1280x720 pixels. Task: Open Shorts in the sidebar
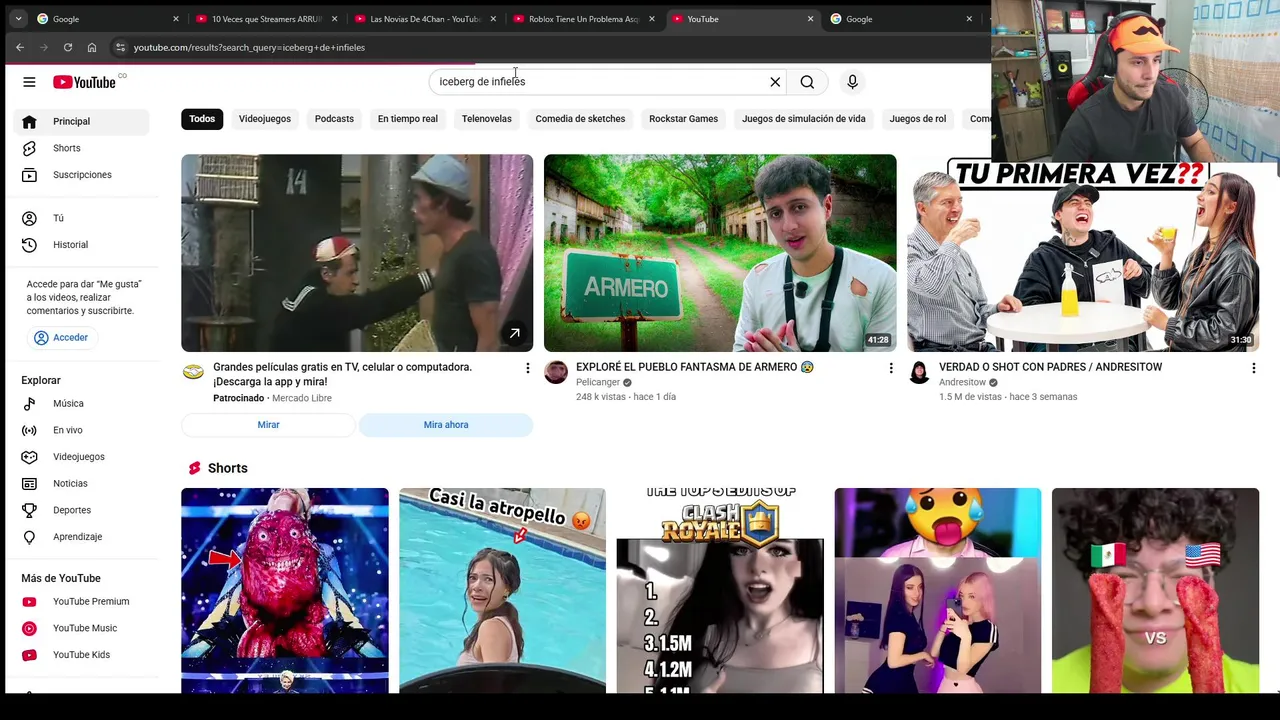pyautogui.click(x=82, y=148)
